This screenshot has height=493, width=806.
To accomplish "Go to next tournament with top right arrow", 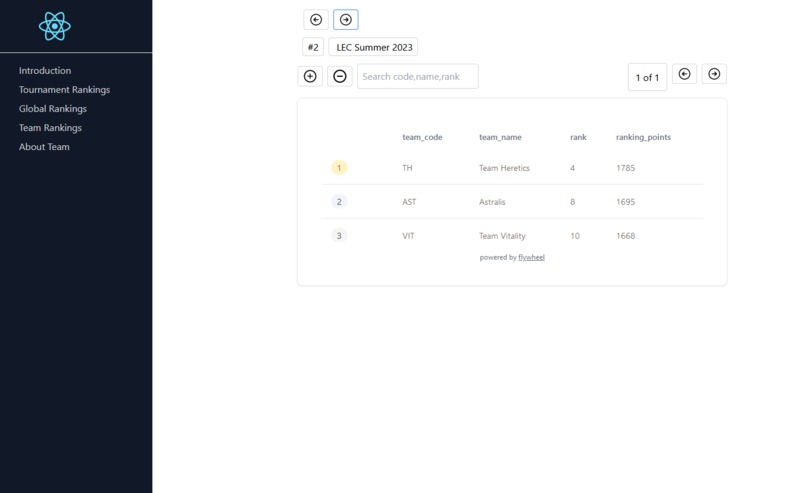I will pos(346,20).
